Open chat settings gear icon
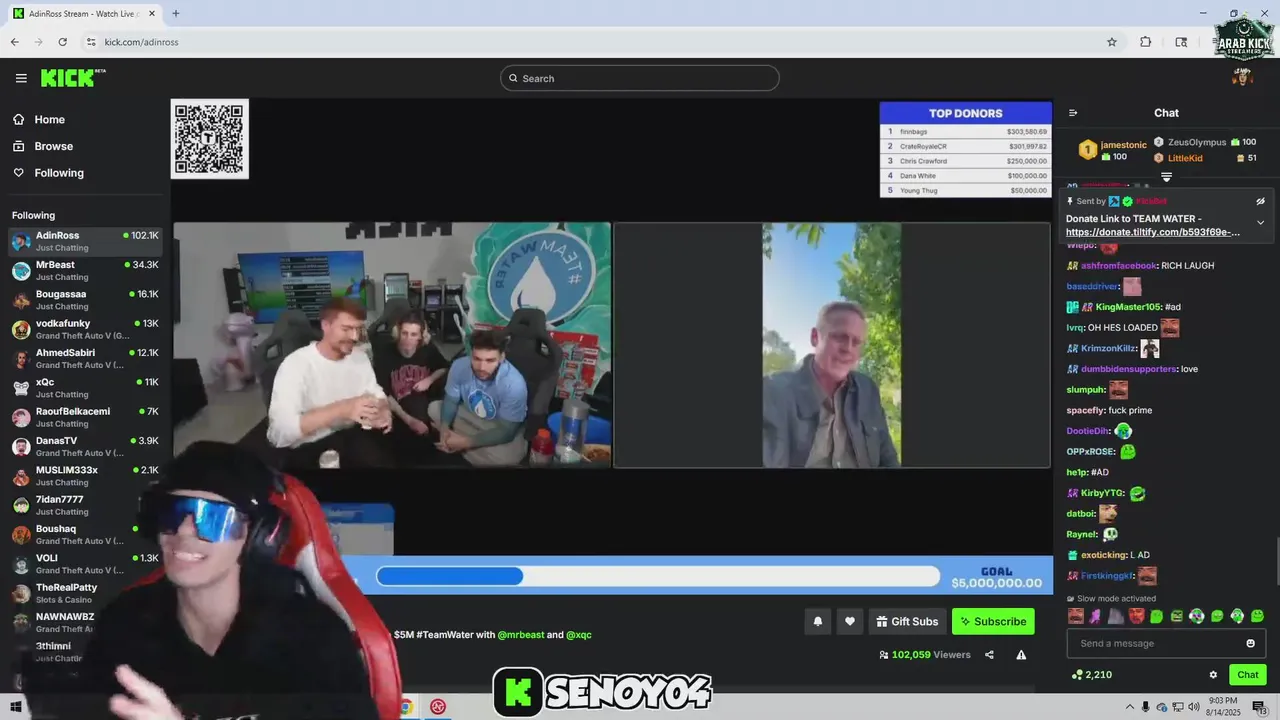Screen dimensions: 1280x720 point(1213,675)
